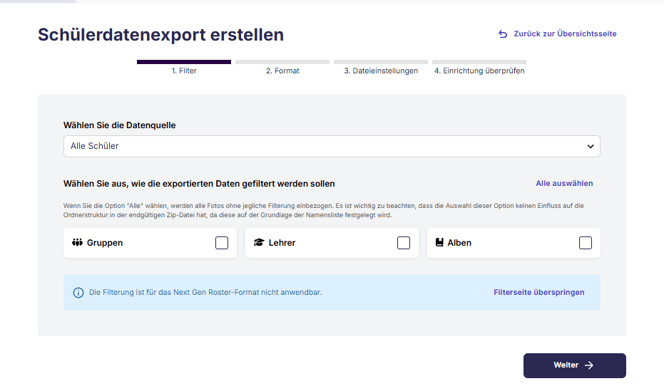
Task: Click the back arrow icon beside Zurück zur Übersichtsseite
Action: (503, 34)
